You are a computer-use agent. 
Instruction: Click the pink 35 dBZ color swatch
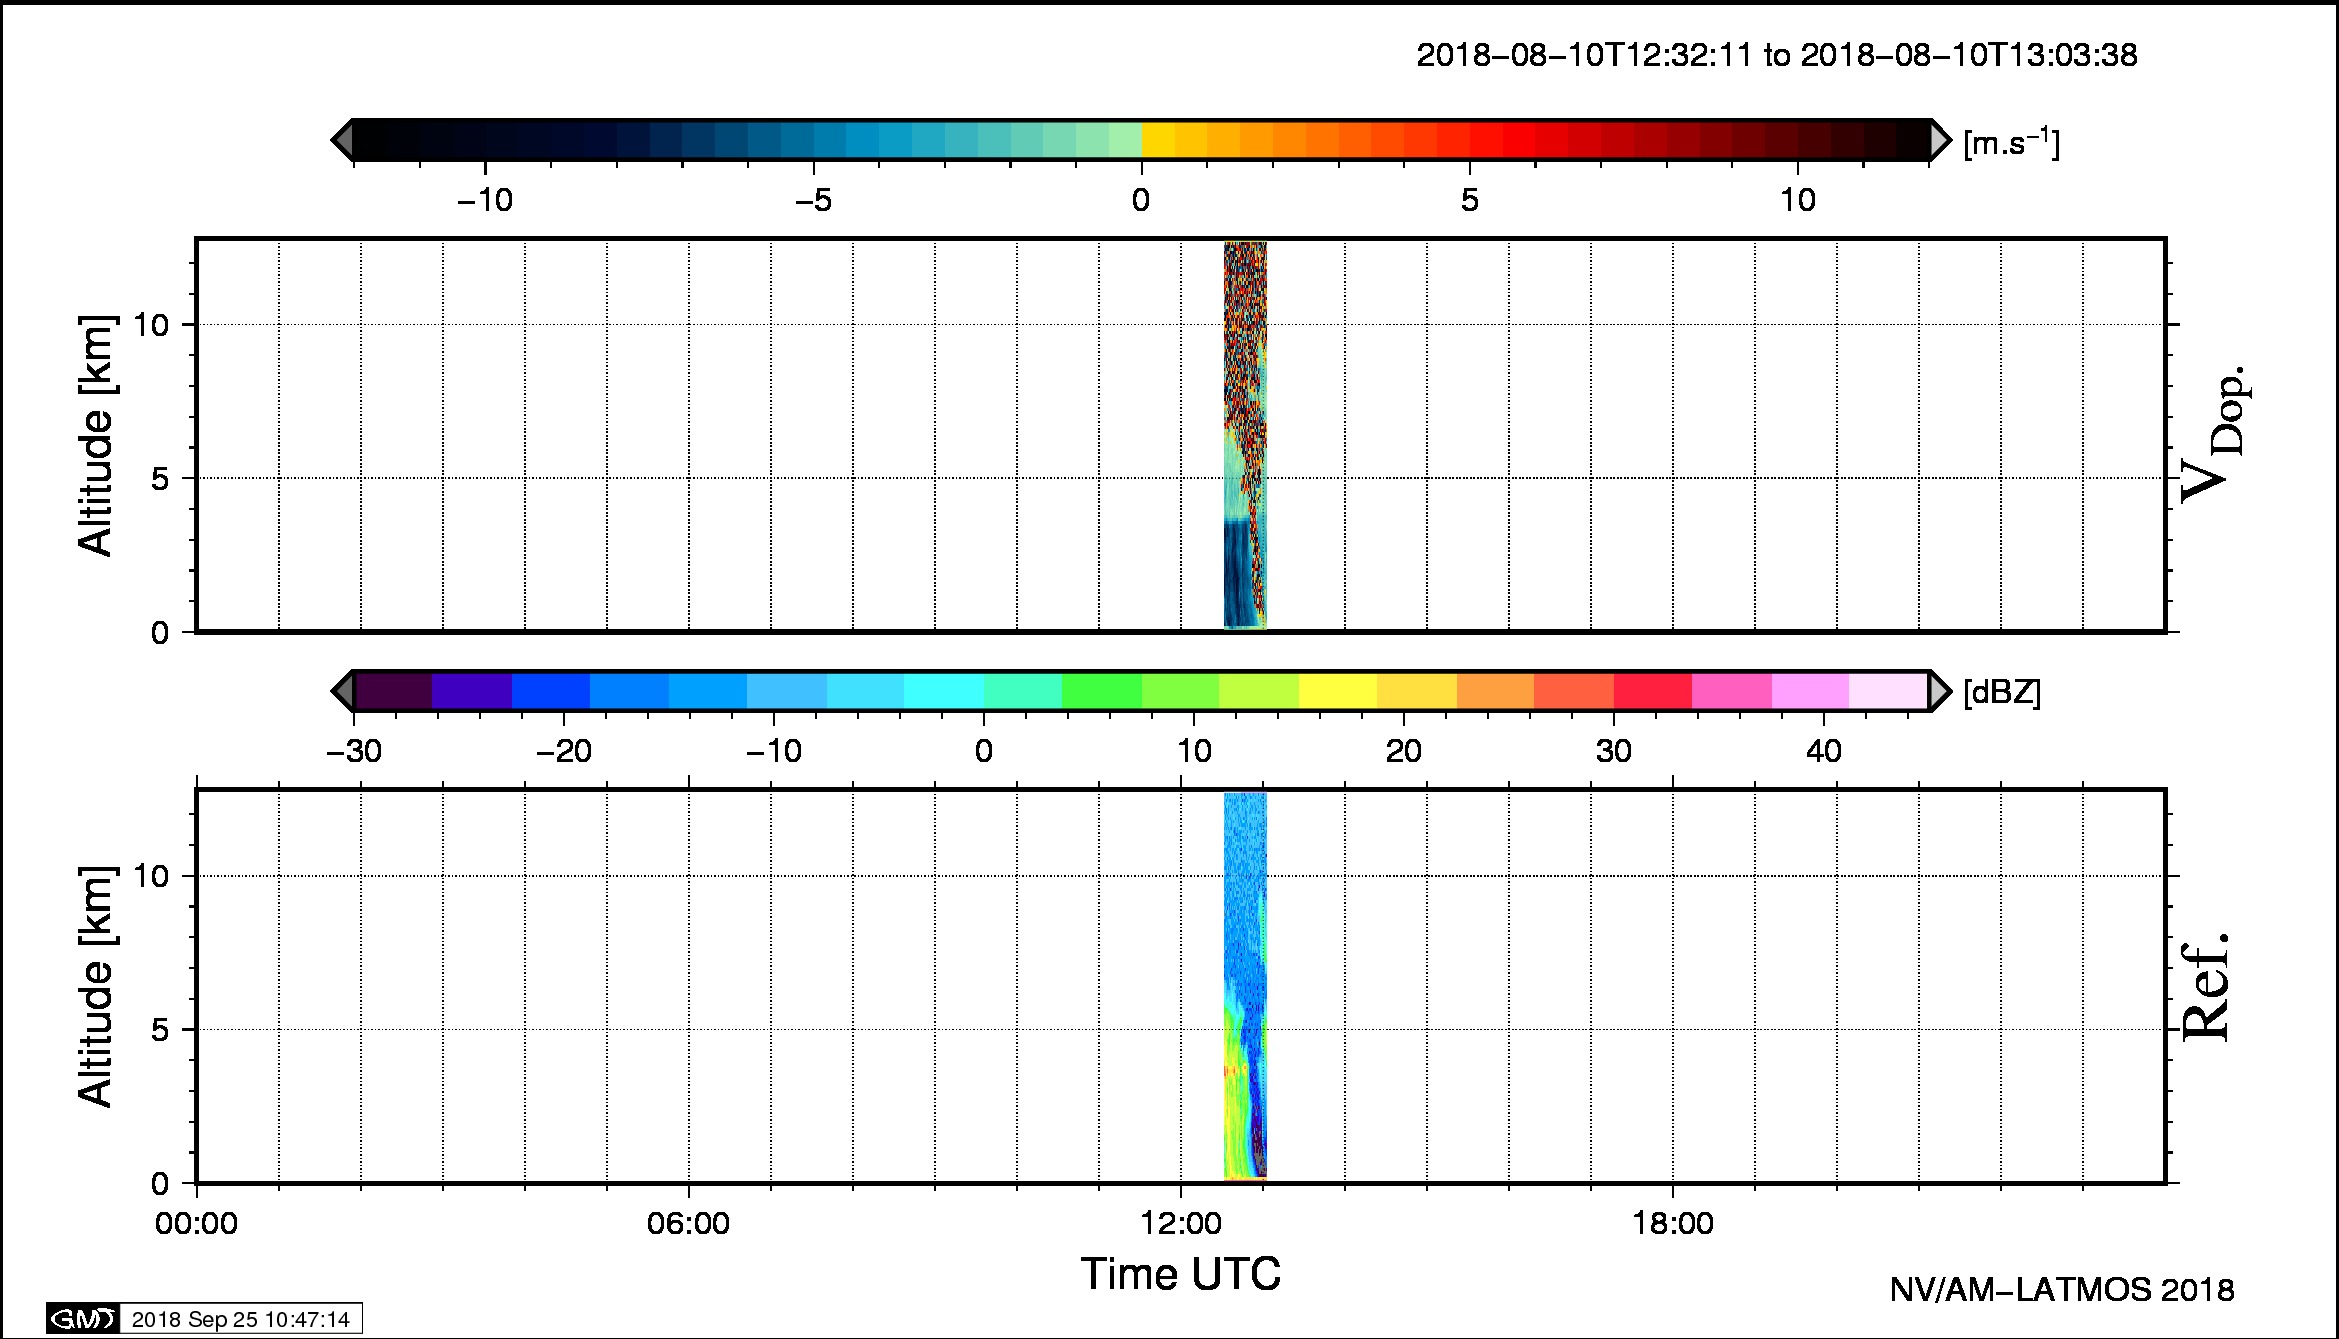[1731, 691]
